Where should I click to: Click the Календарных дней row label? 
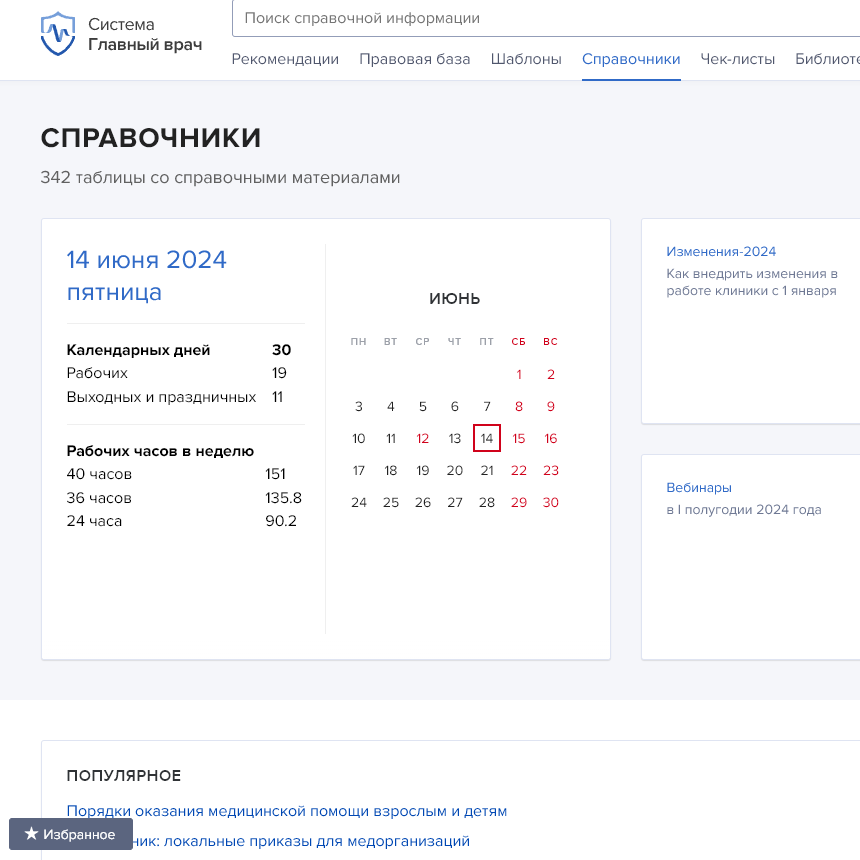[138, 350]
